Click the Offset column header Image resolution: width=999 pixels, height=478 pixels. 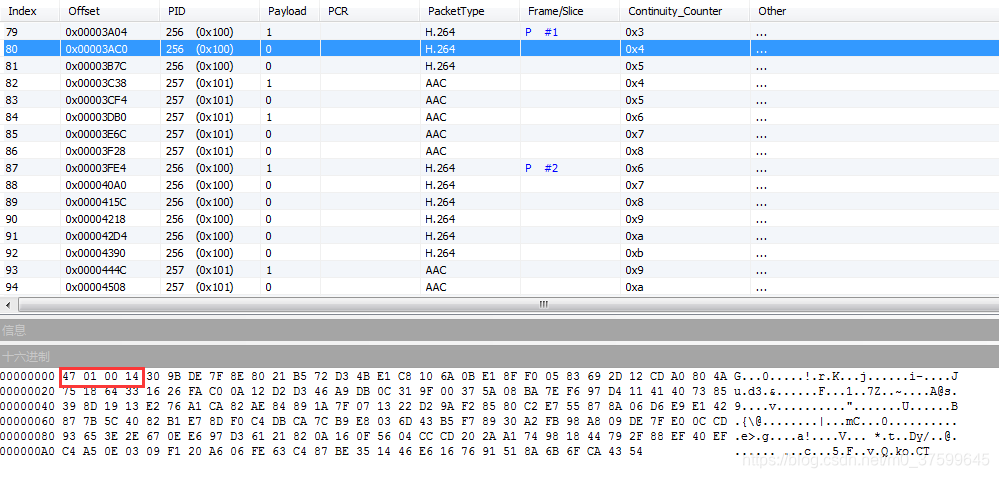click(110, 11)
